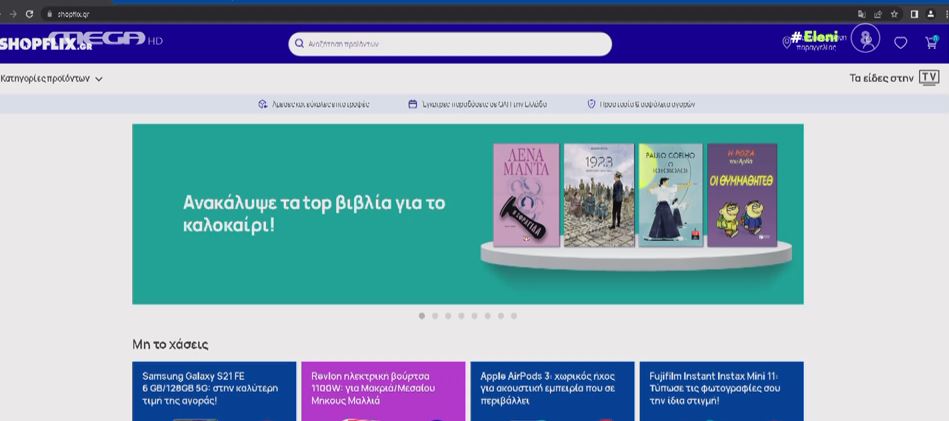
Task: Select the fifth carousel dot
Action: click(474, 316)
